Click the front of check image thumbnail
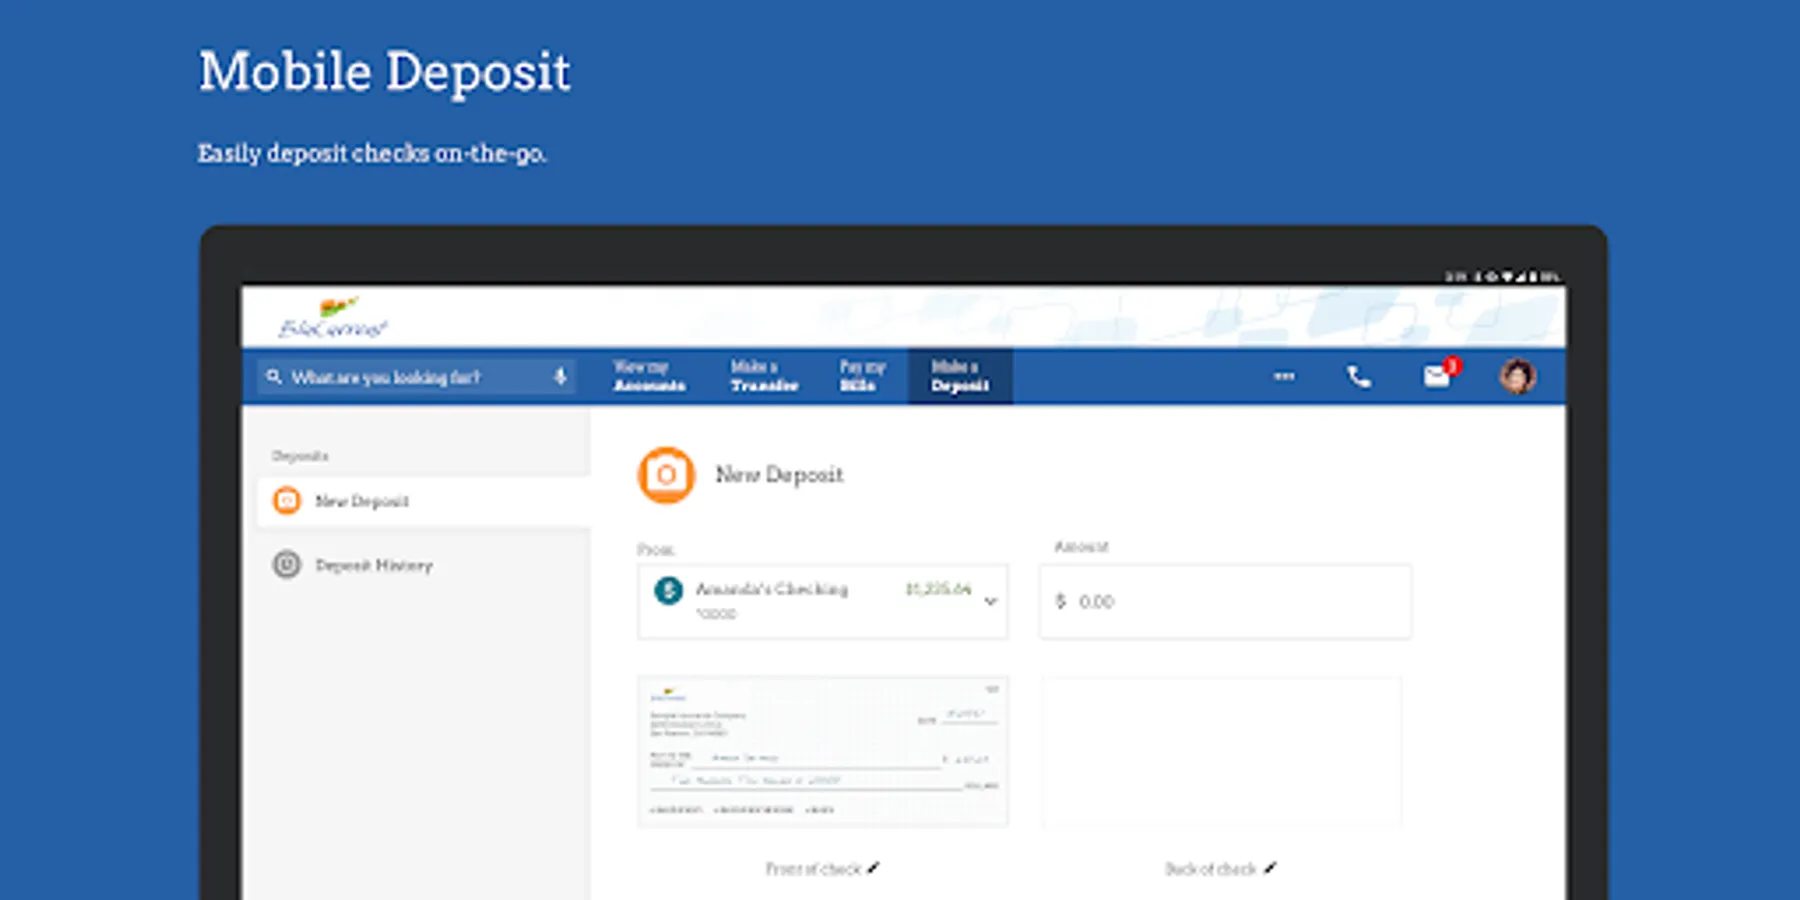Viewport: 1800px width, 900px height. coord(823,751)
